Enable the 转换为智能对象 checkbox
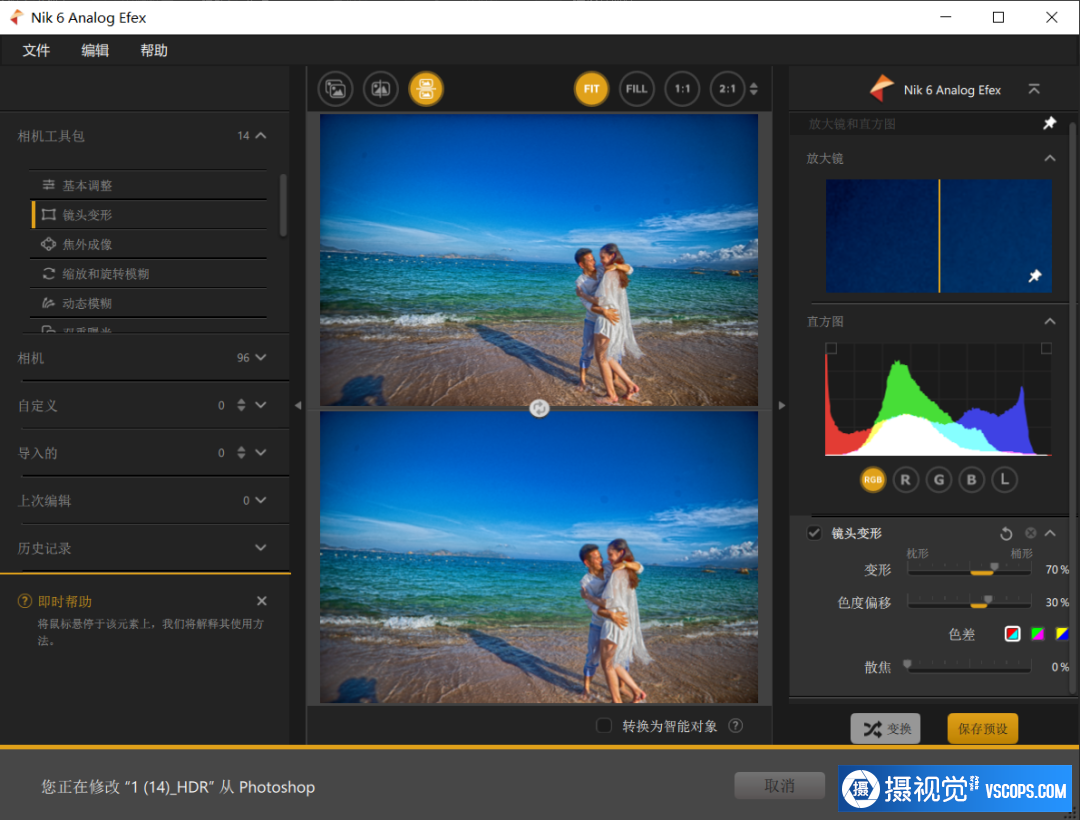 point(604,726)
